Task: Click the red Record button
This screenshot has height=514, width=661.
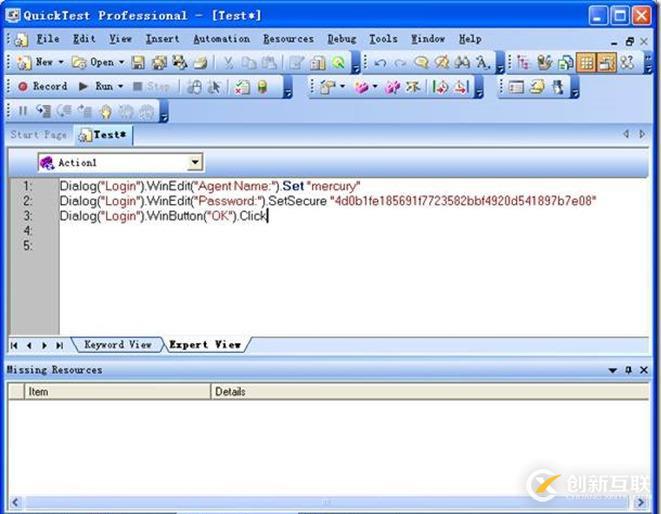Action: click(x=42, y=86)
